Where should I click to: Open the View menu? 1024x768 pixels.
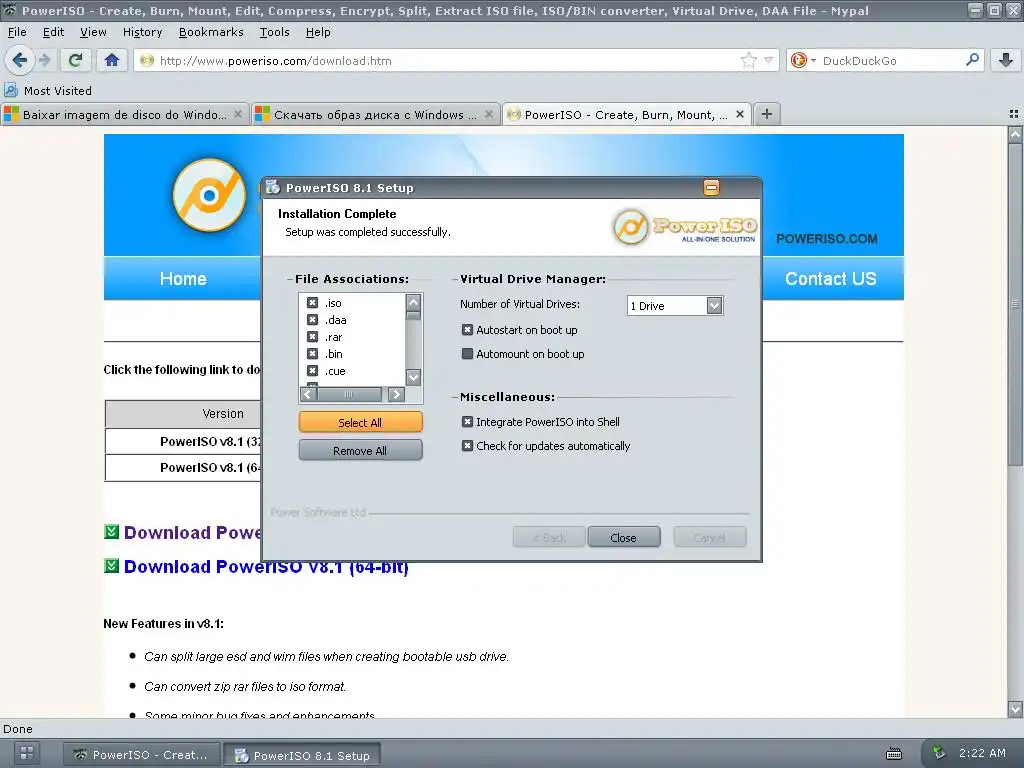pos(93,32)
